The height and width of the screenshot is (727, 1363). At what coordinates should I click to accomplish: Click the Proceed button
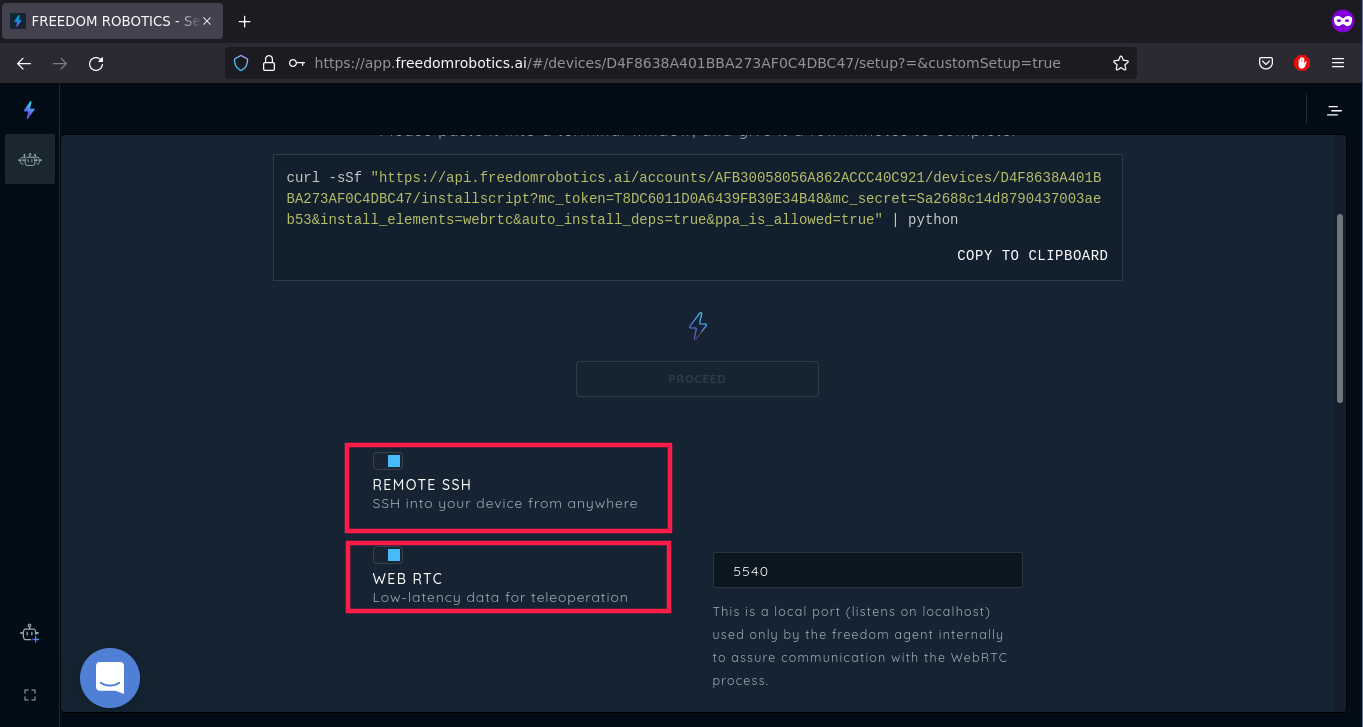(697, 379)
